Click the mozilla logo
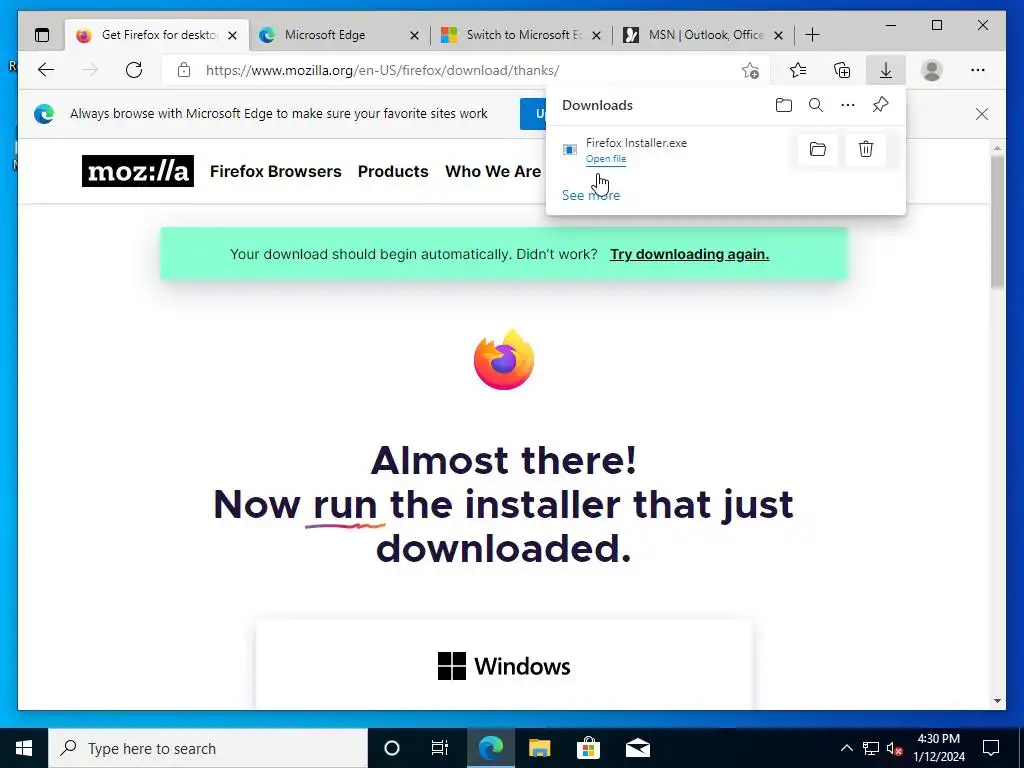 tap(138, 171)
